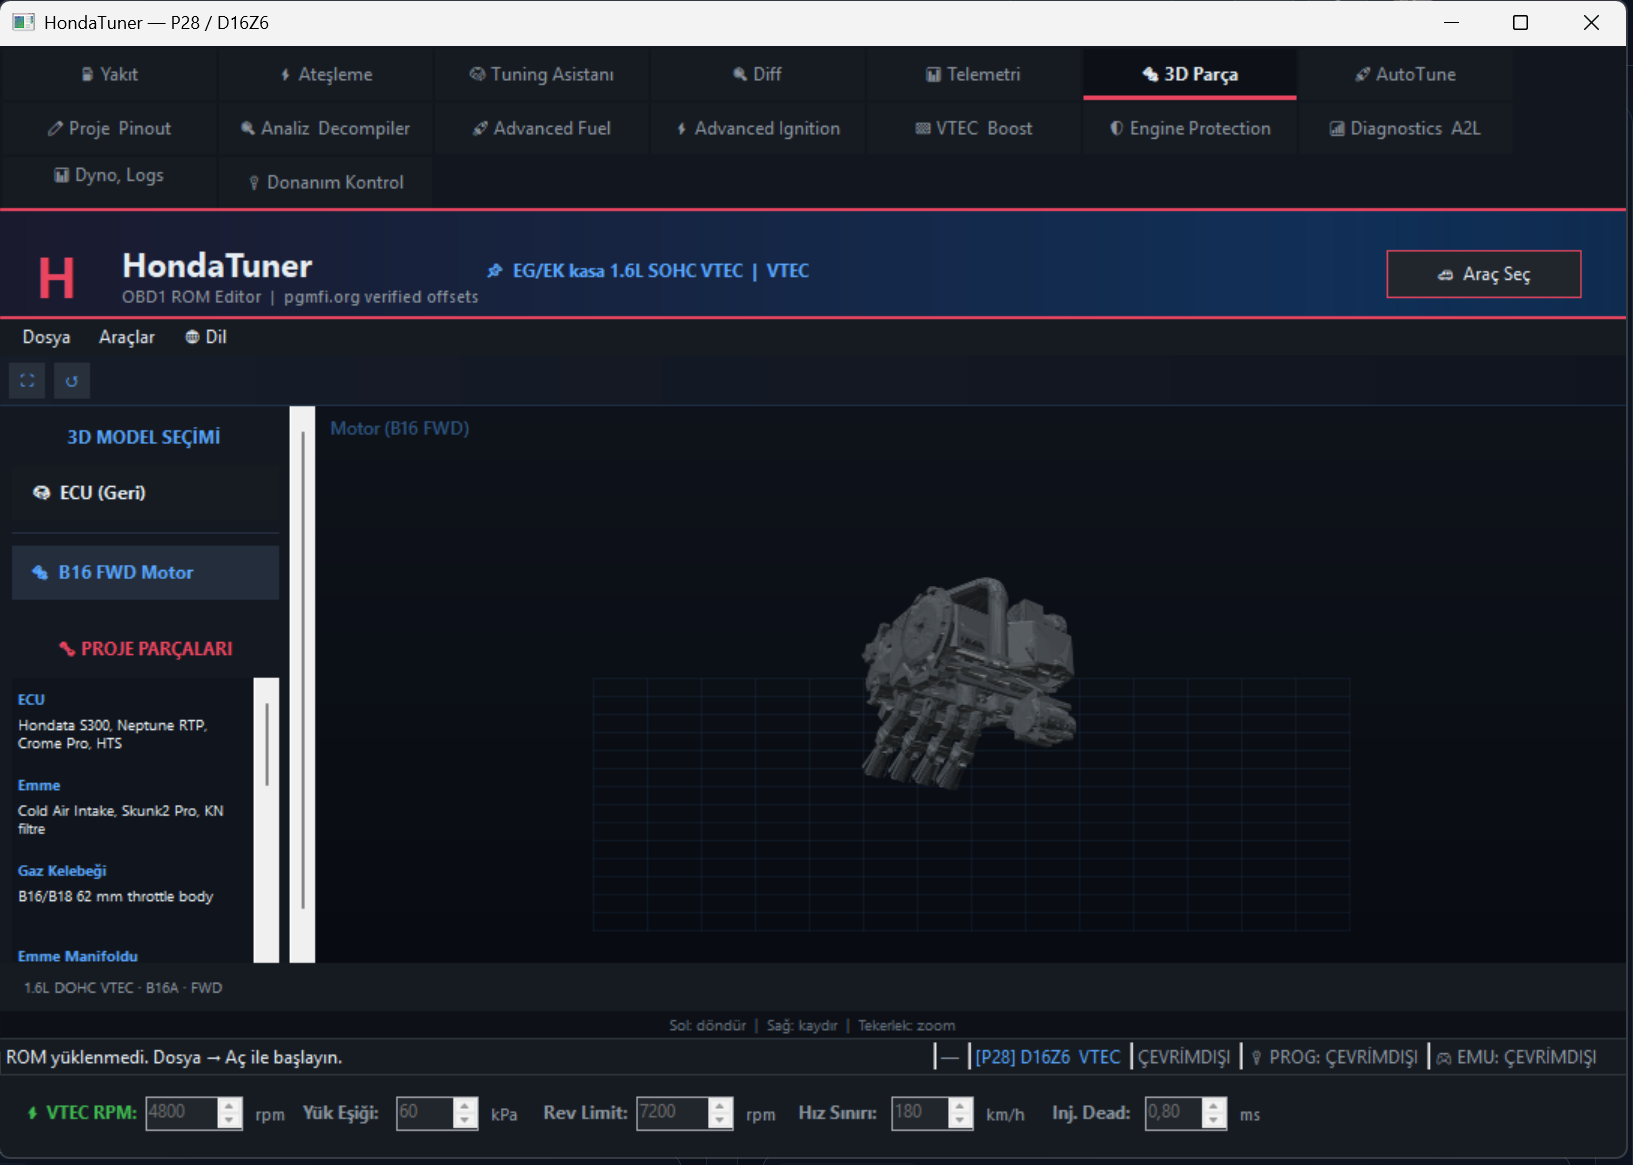
Task: Click the "PROJE PARÇALARI" section heading
Action: click(x=146, y=649)
